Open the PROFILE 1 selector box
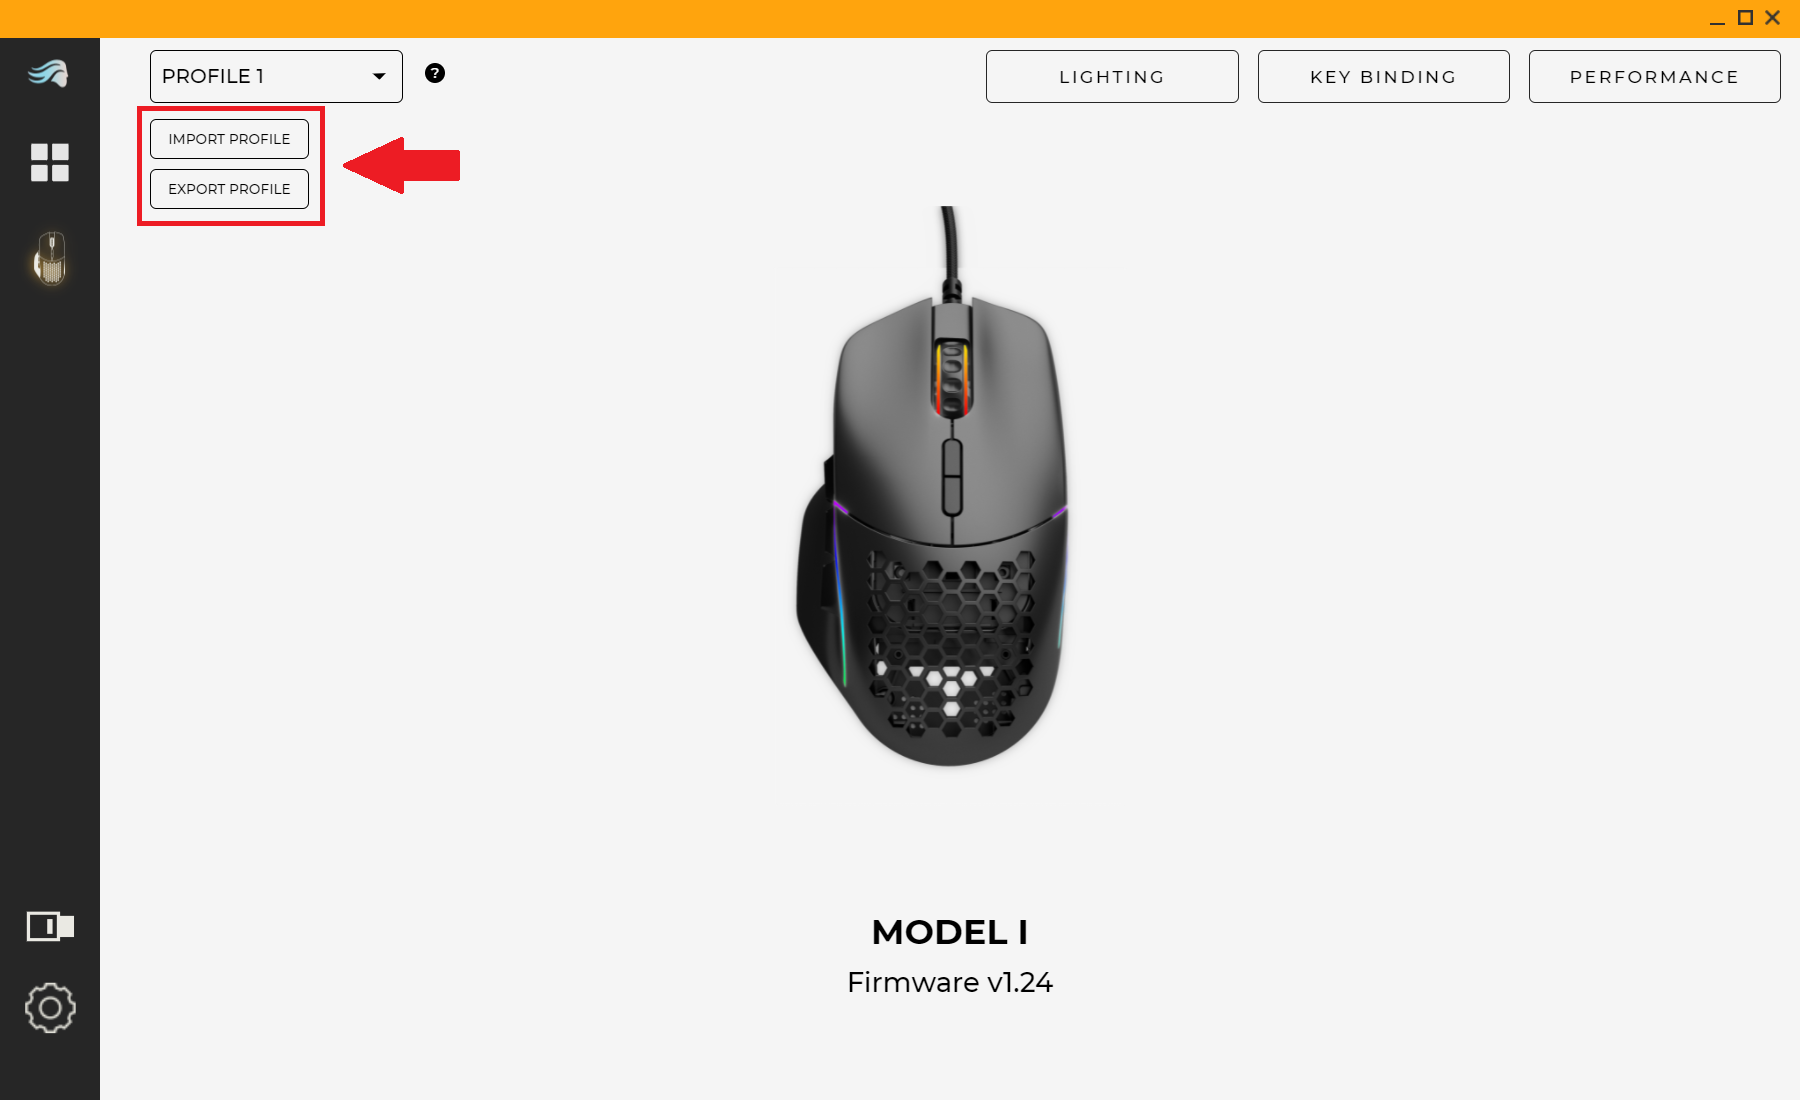This screenshot has width=1800, height=1100. 276,76
